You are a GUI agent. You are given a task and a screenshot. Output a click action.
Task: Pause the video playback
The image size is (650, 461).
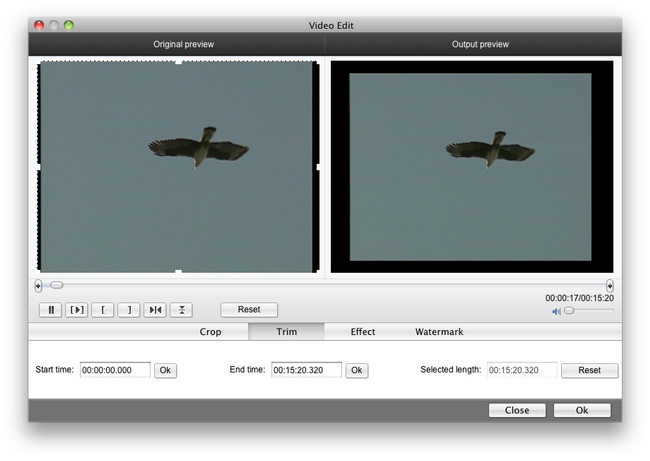51,310
